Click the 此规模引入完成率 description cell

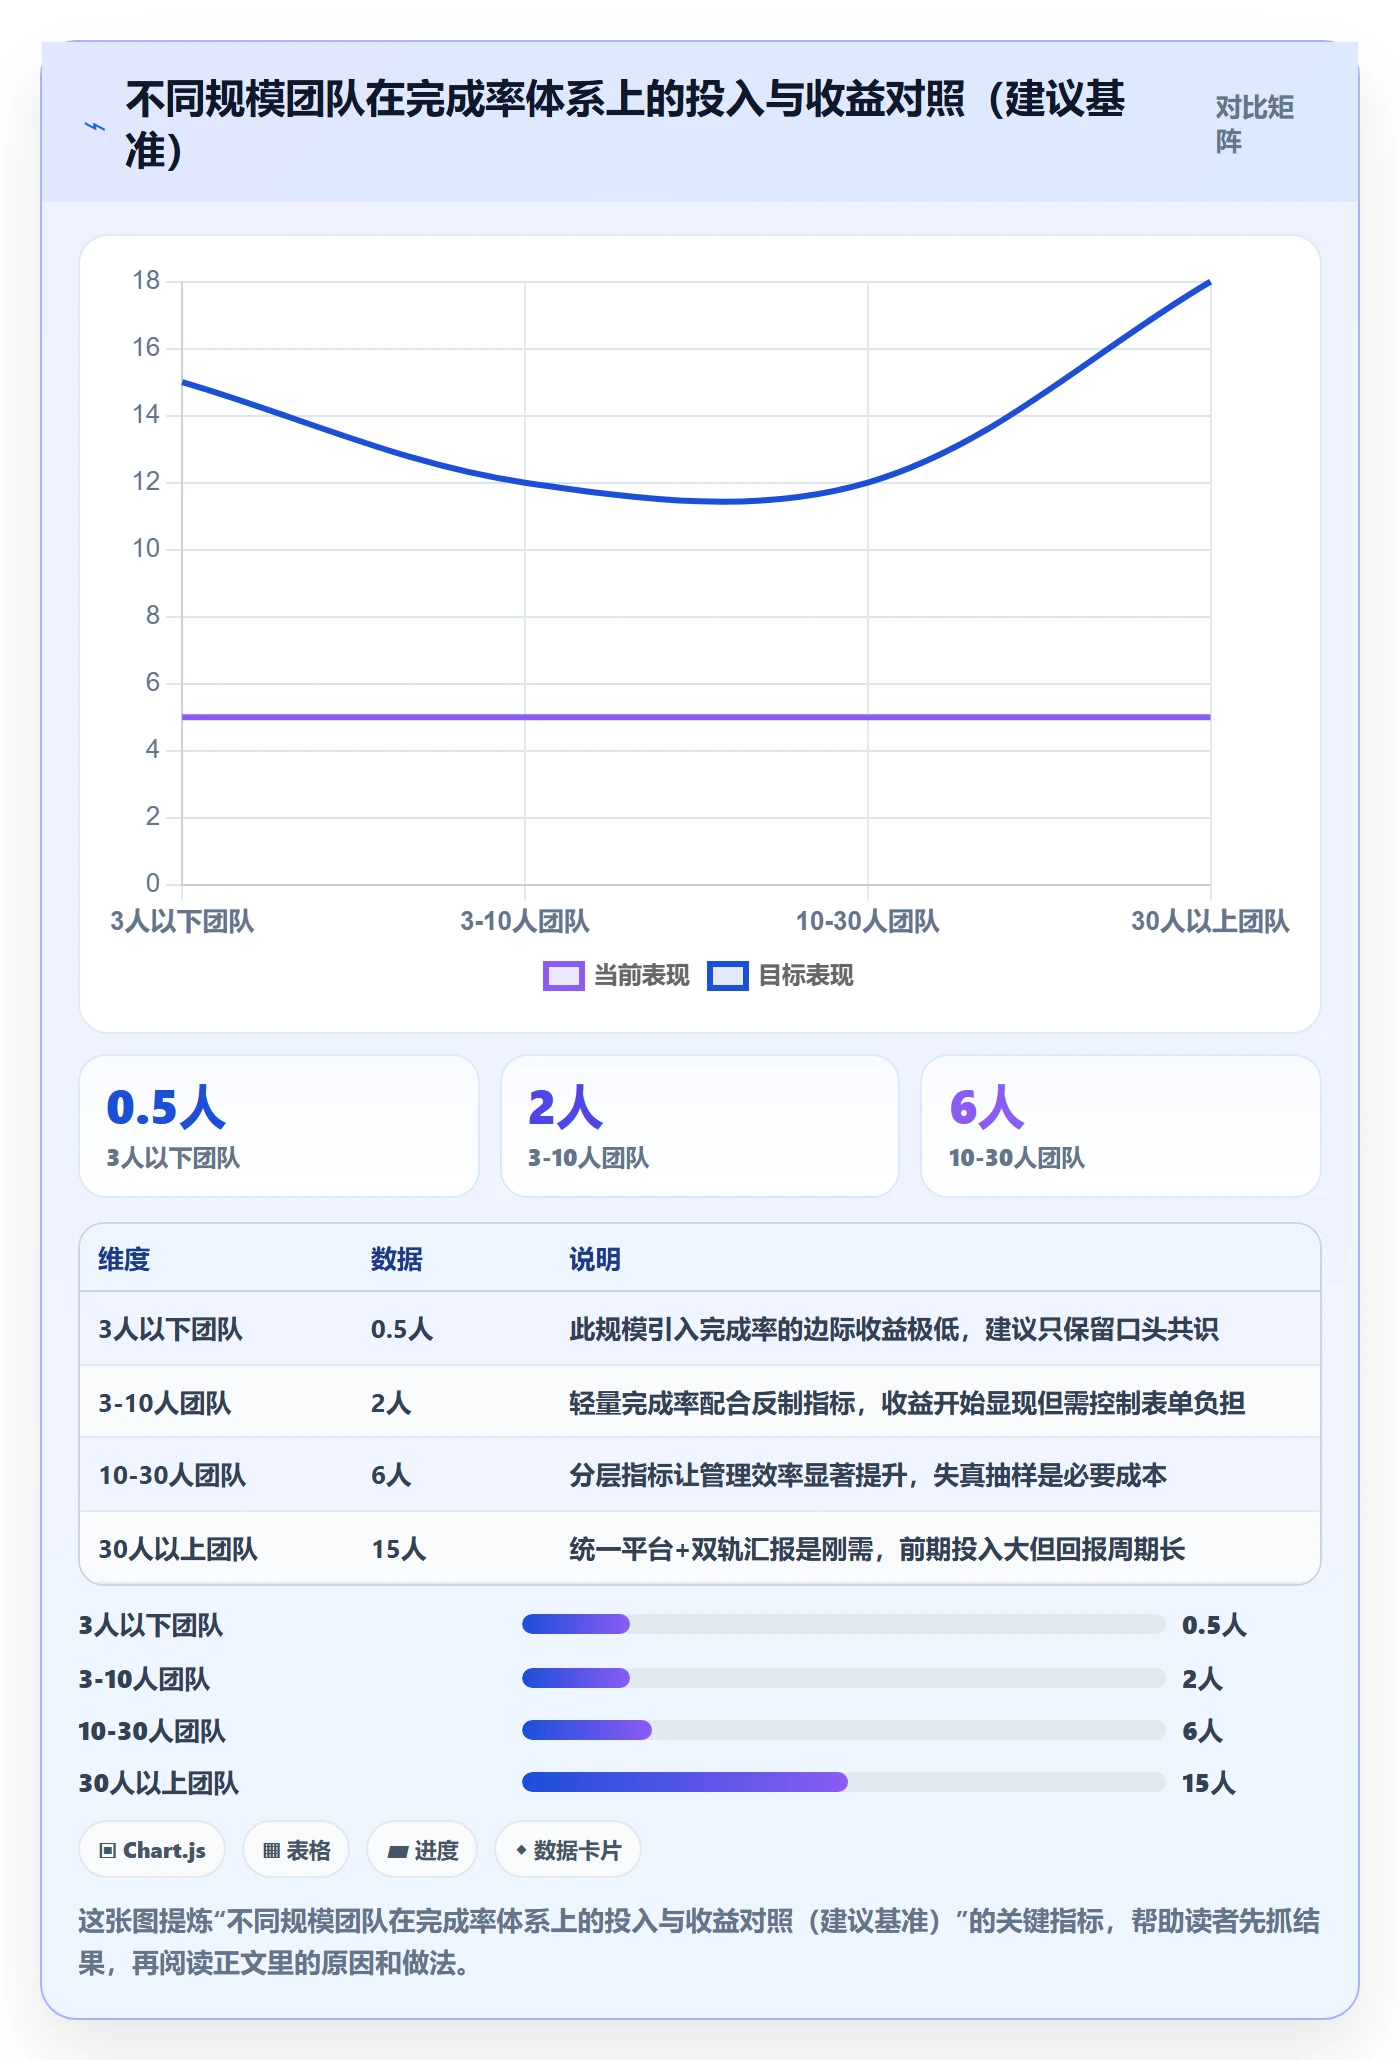(894, 1329)
